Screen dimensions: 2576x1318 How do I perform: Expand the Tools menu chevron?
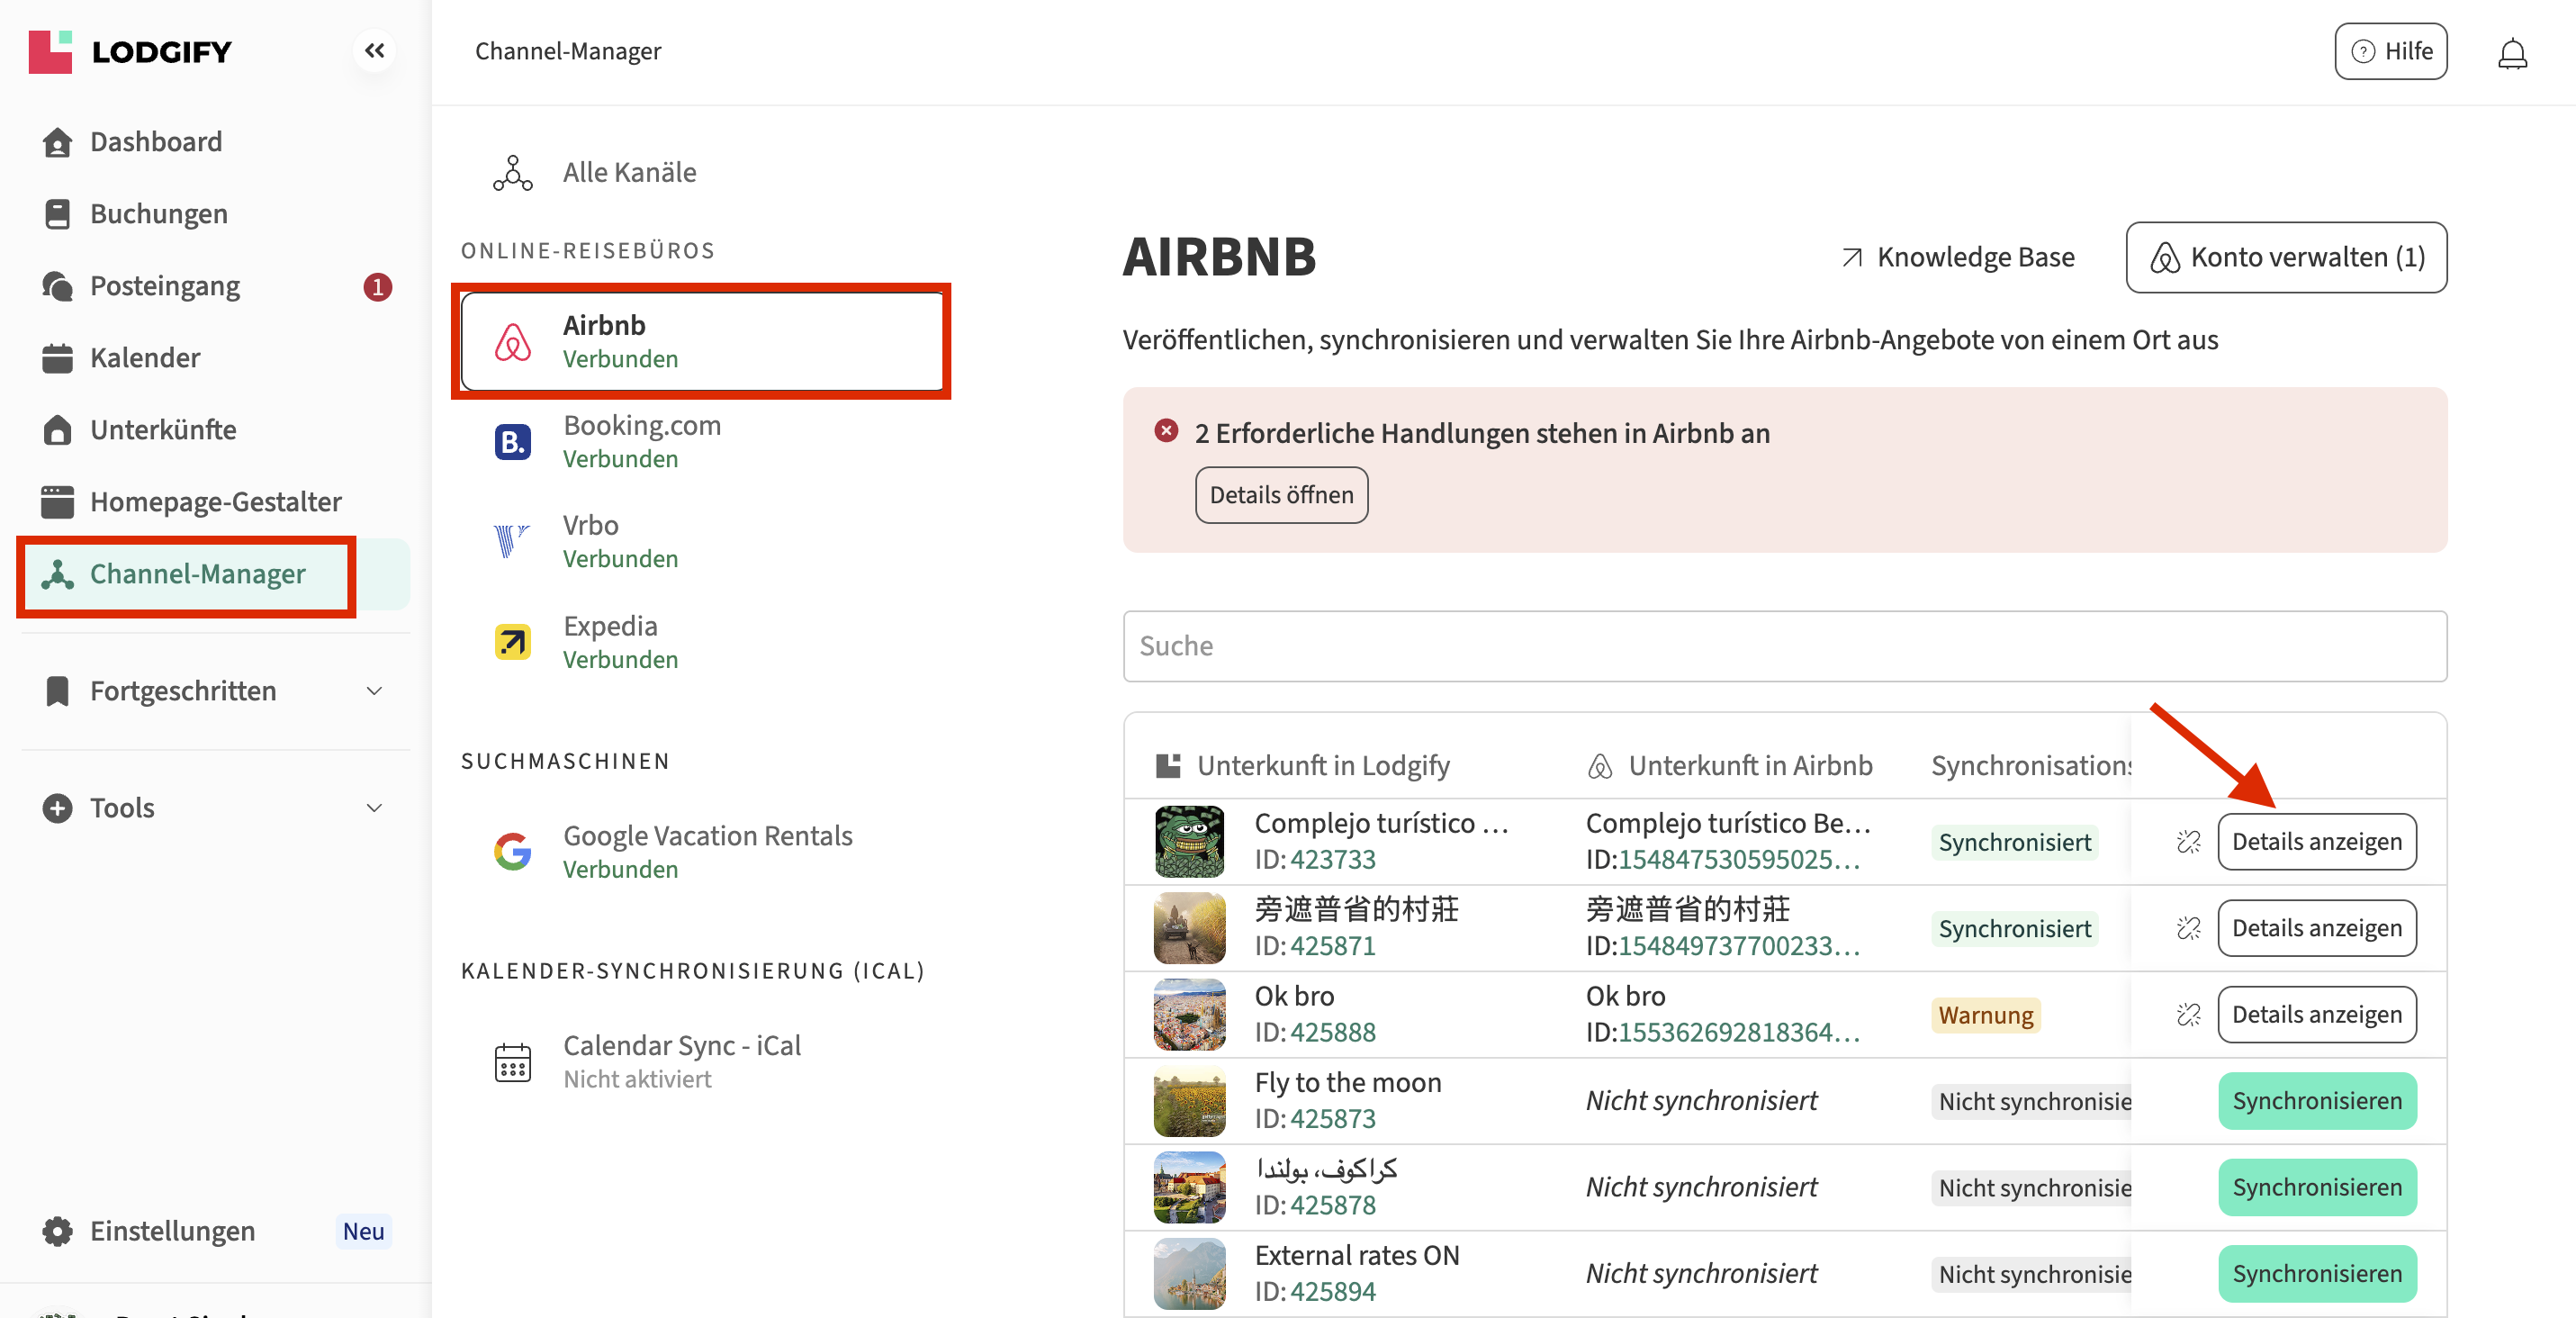click(374, 808)
